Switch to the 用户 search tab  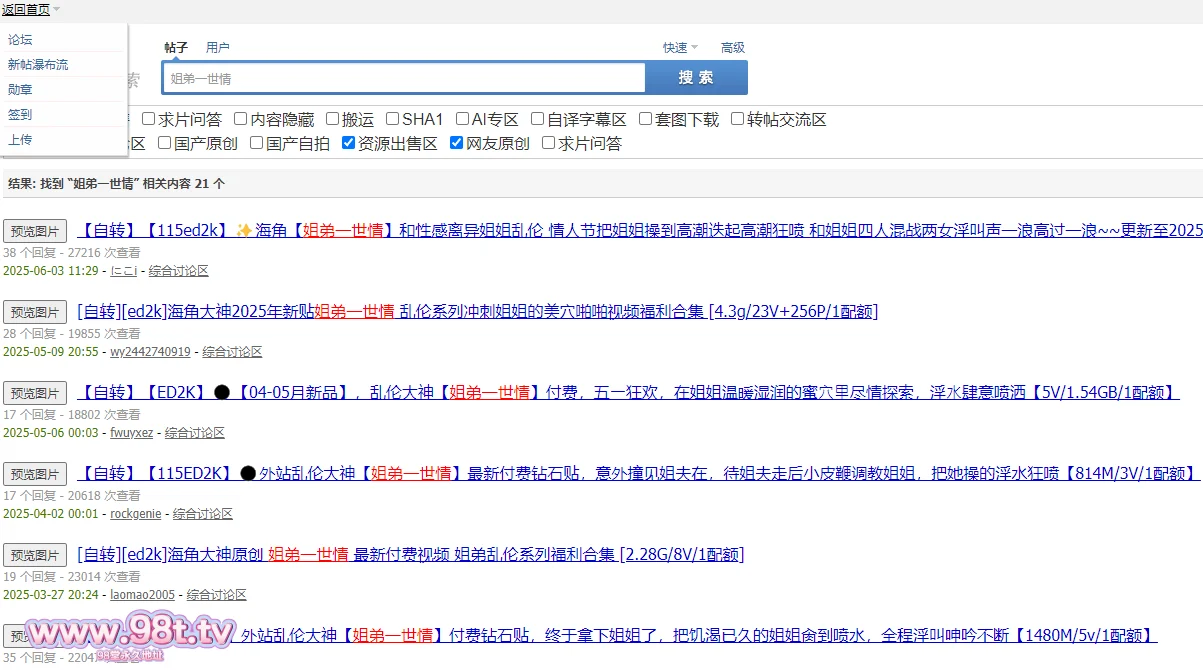point(217,47)
